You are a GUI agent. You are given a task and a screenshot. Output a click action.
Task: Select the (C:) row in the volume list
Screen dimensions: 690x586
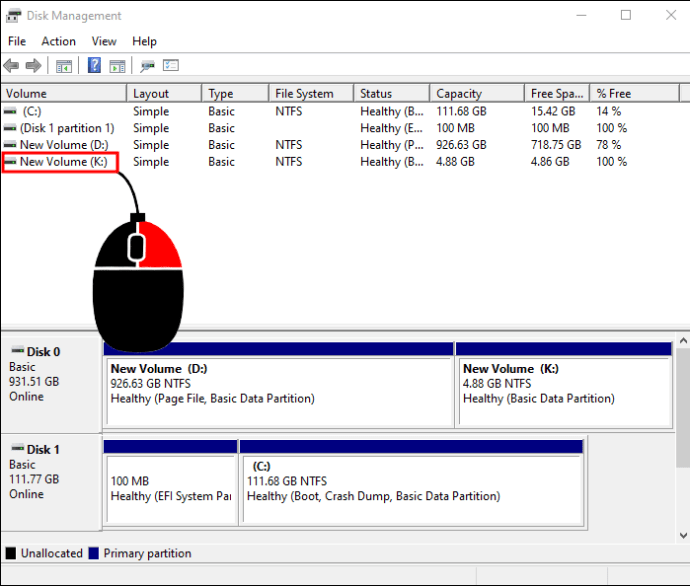[x=30, y=112]
